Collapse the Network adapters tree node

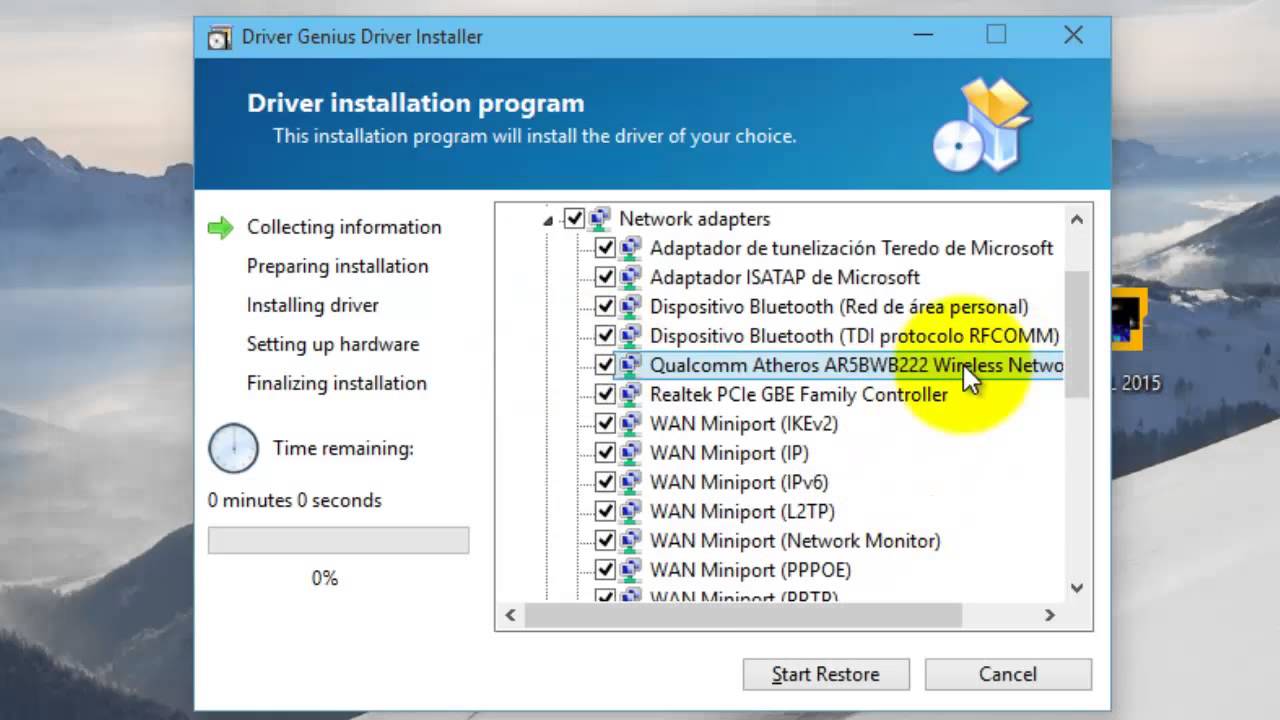(548, 220)
